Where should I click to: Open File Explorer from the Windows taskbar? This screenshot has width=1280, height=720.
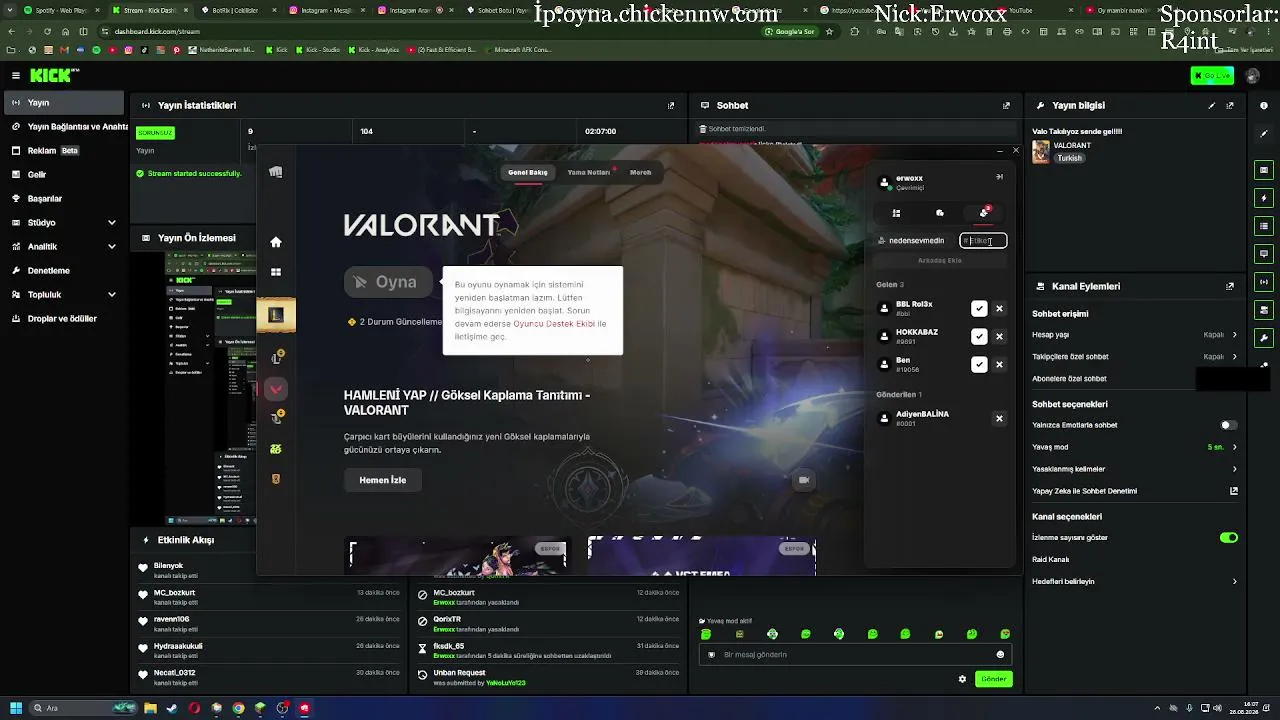[150, 708]
